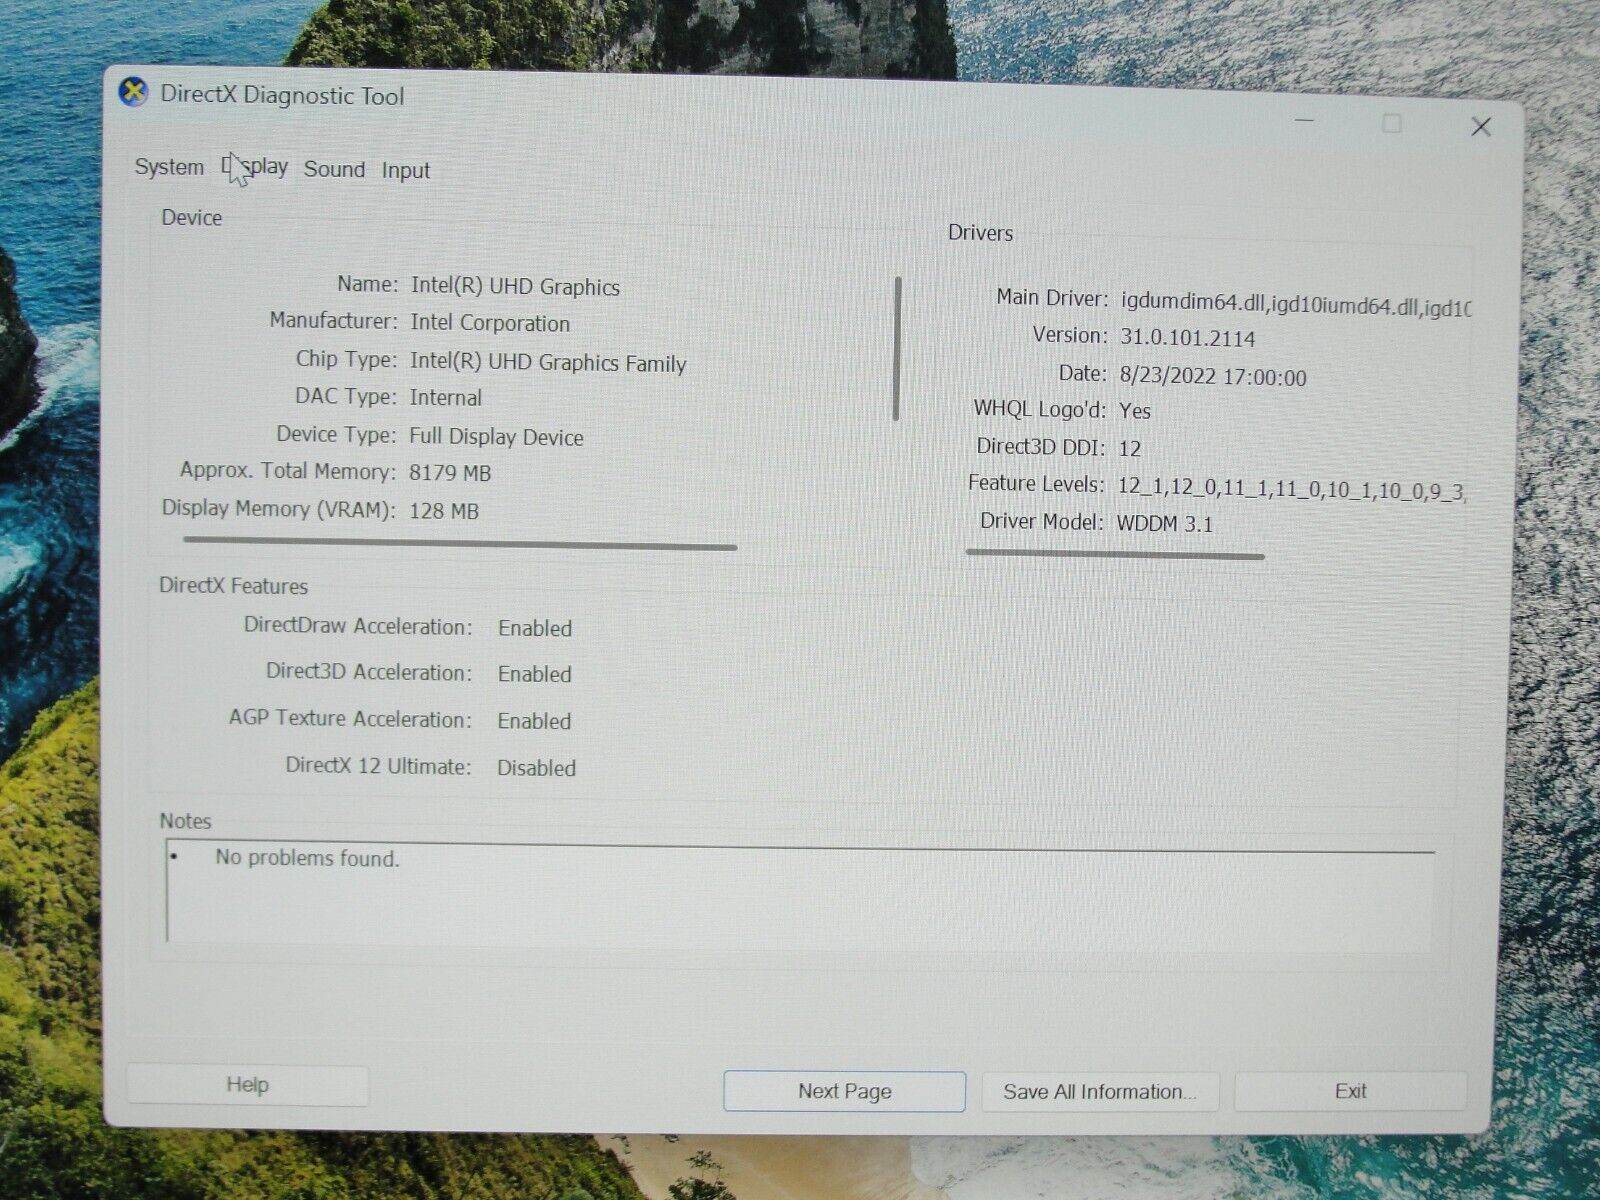
Task: Click the Driver Model WDDM 3.1 value
Action: click(x=1164, y=522)
